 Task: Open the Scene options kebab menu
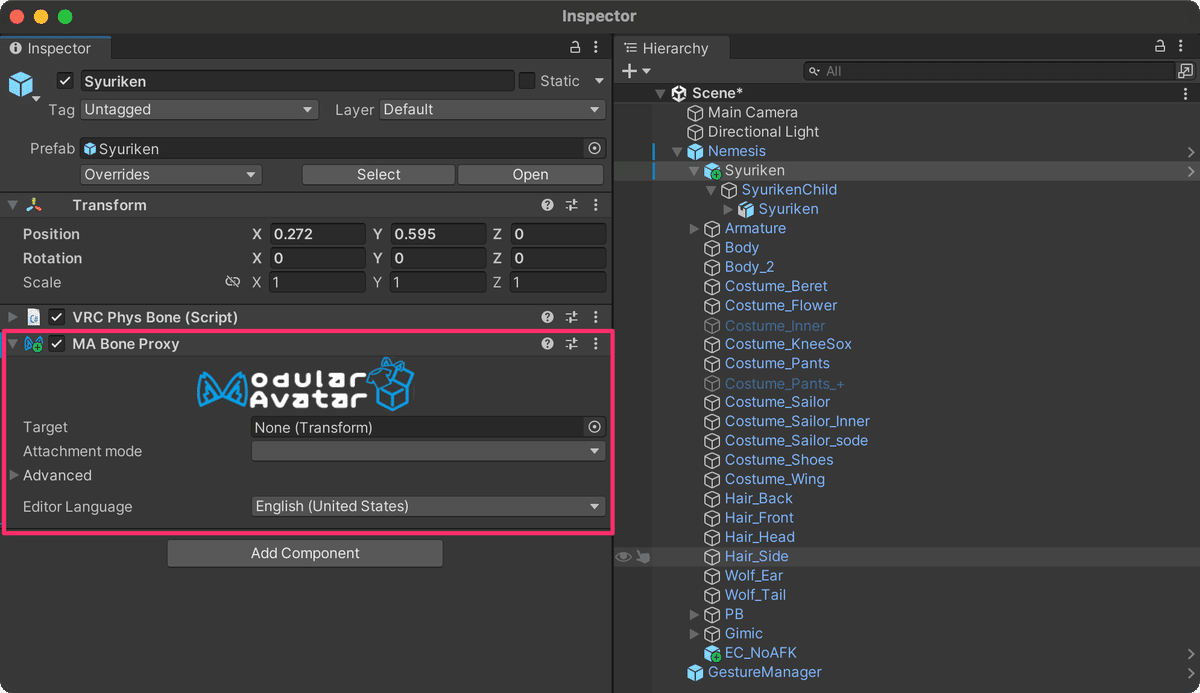click(1185, 93)
